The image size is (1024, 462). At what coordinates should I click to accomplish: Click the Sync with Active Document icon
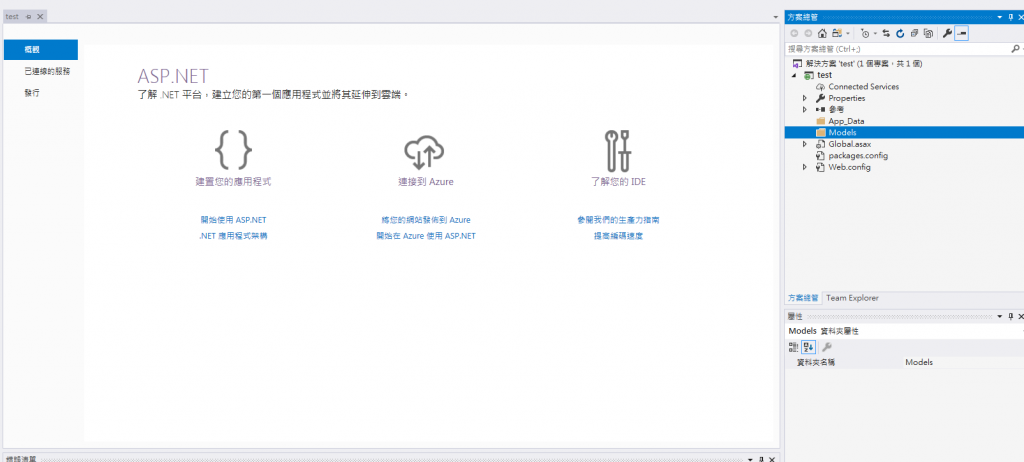pos(886,33)
